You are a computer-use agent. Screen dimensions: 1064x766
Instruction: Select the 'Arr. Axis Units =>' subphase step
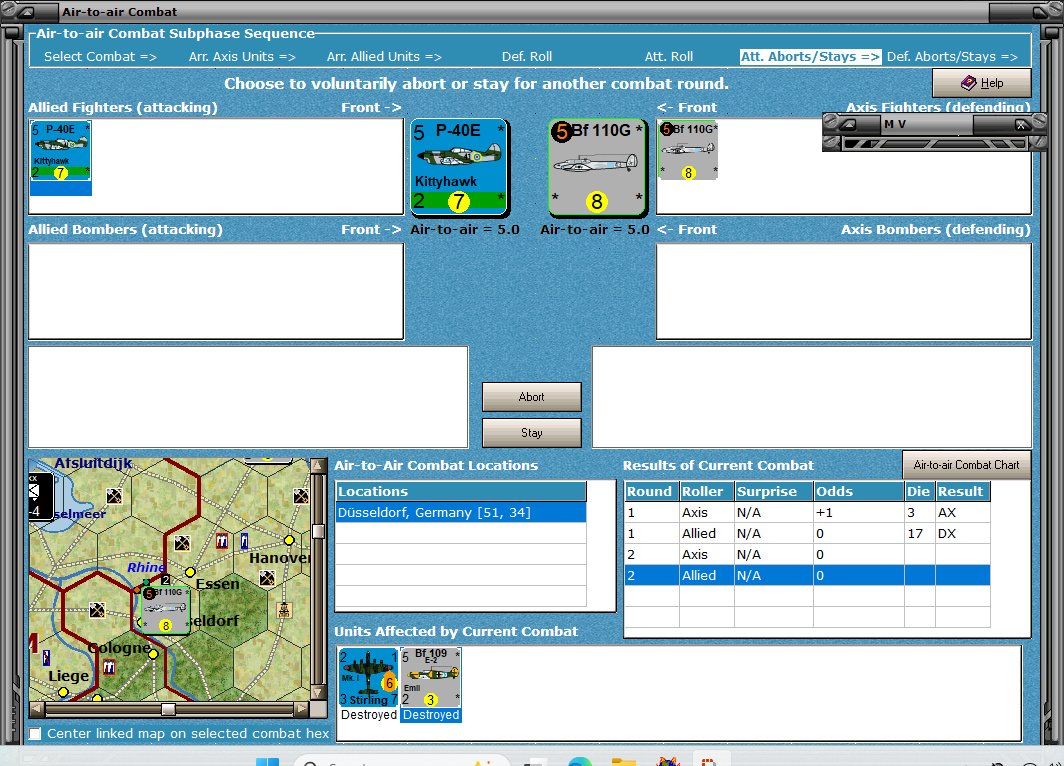coord(242,56)
